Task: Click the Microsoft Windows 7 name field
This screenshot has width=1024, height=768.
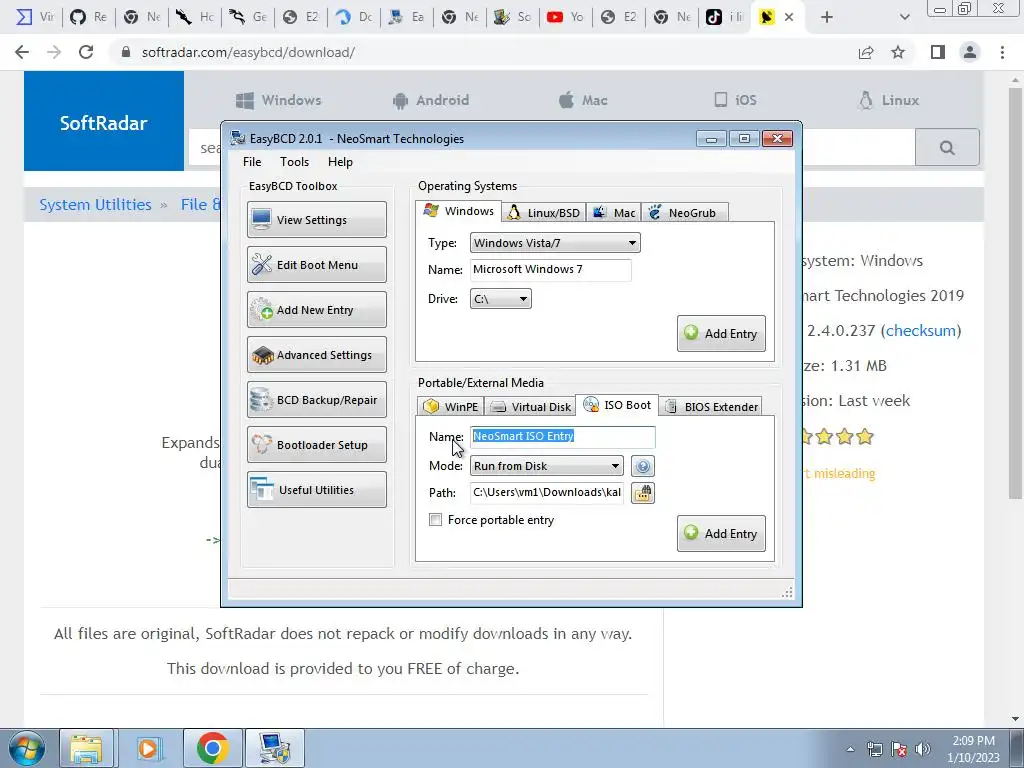Action: click(x=551, y=270)
